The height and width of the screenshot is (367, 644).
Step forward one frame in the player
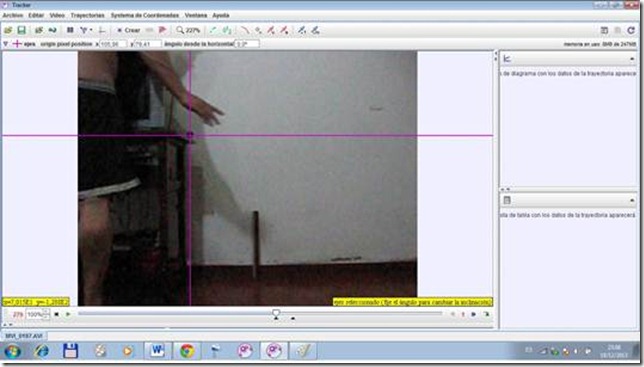(x=474, y=314)
